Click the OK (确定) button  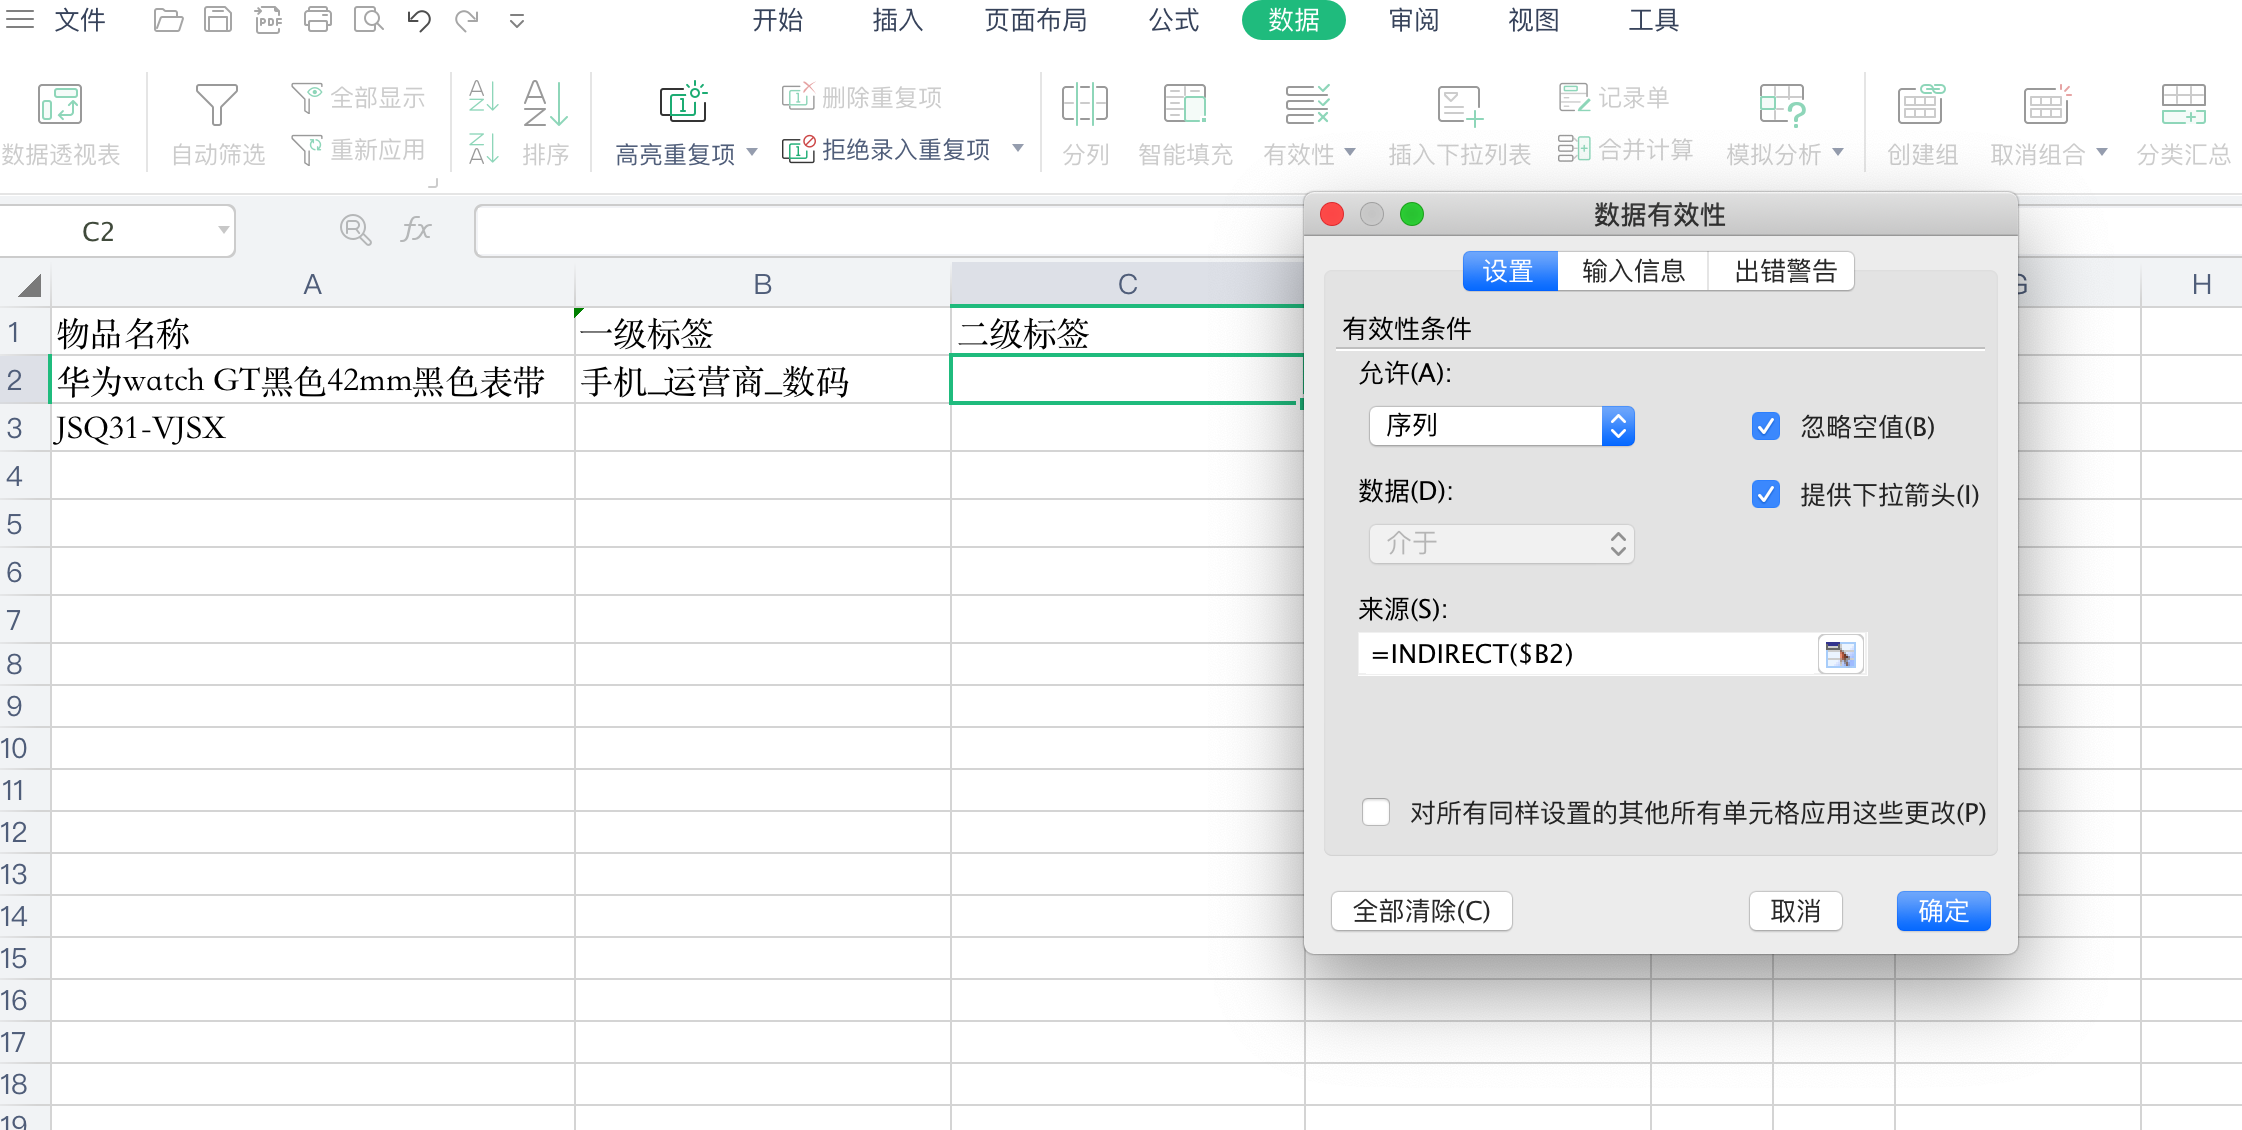1943,911
